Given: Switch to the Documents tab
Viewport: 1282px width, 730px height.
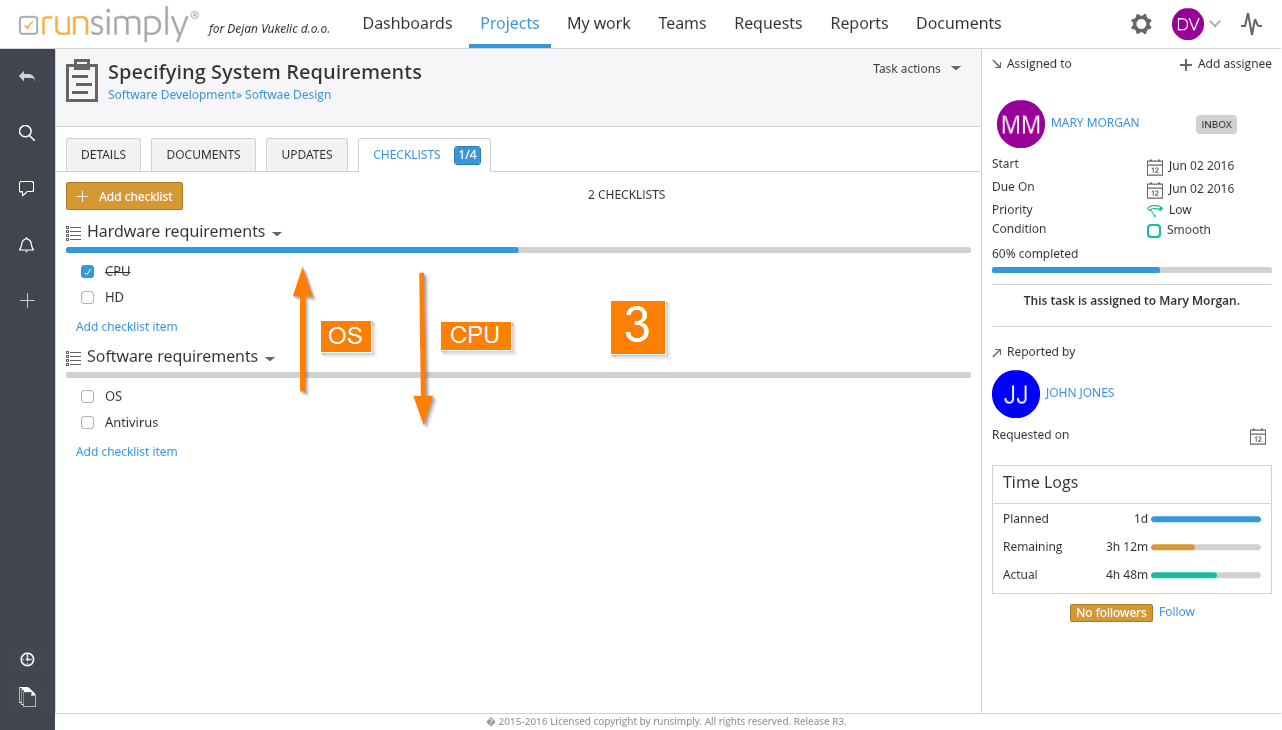Looking at the screenshot, I should pyautogui.click(x=203, y=155).
